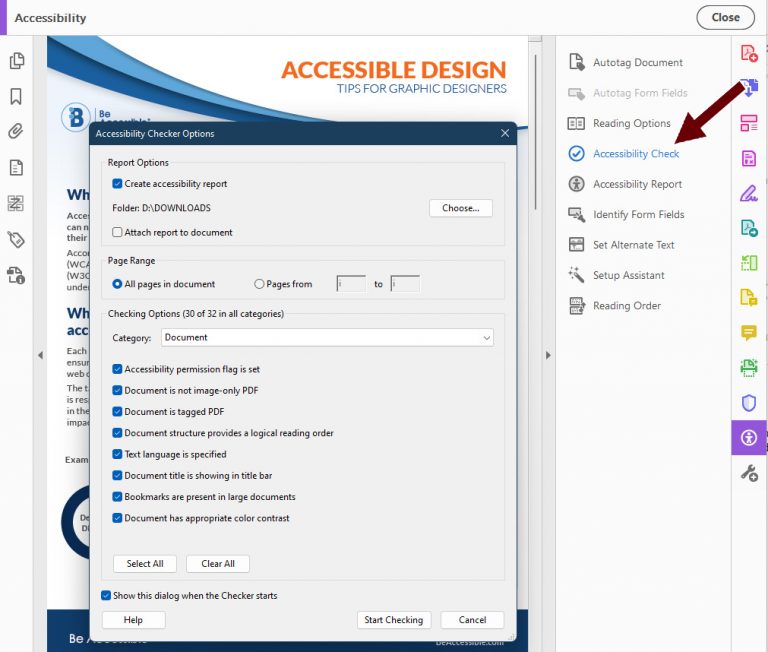Open Scan & OCR printer tool
768x652 pixels.
click(x=749, y=368)
